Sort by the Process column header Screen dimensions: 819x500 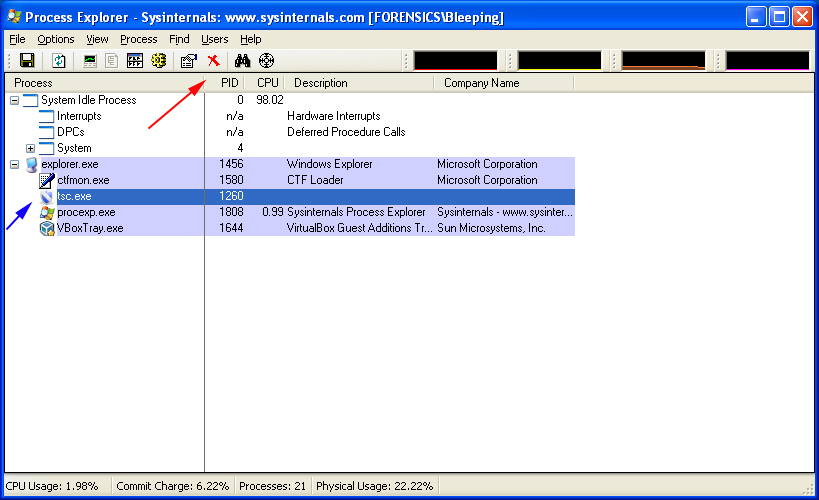click(104, 83)
